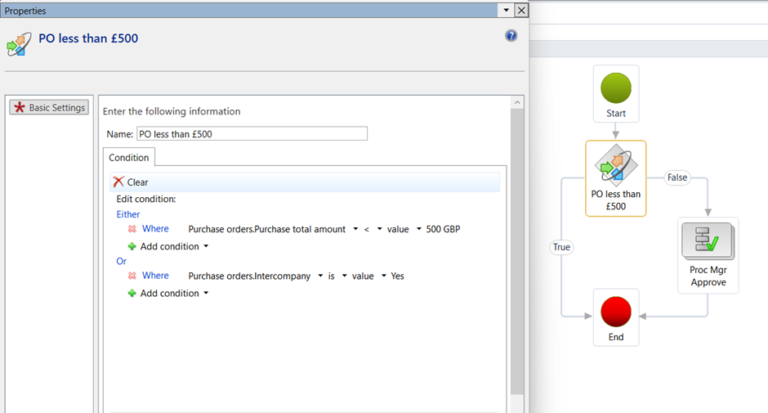This screenshot has height=413, width=768.
Task: Click the False branch label in workflow
Action: (x=677, y=177)
